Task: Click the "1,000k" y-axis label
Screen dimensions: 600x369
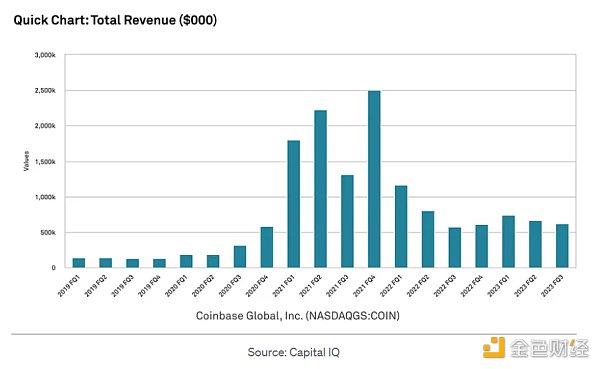Action: click(45, 197)
